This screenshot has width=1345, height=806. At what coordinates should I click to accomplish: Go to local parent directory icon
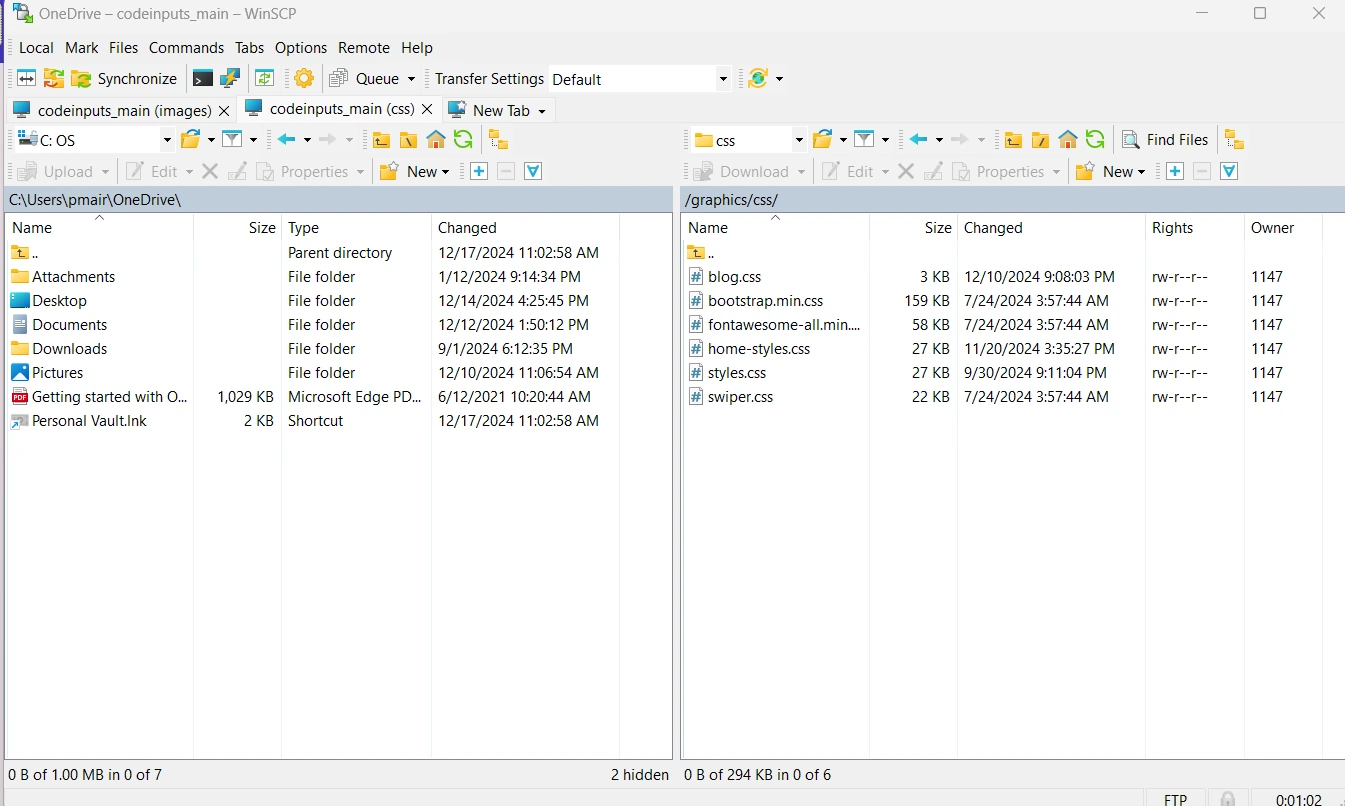click(381, 139)
